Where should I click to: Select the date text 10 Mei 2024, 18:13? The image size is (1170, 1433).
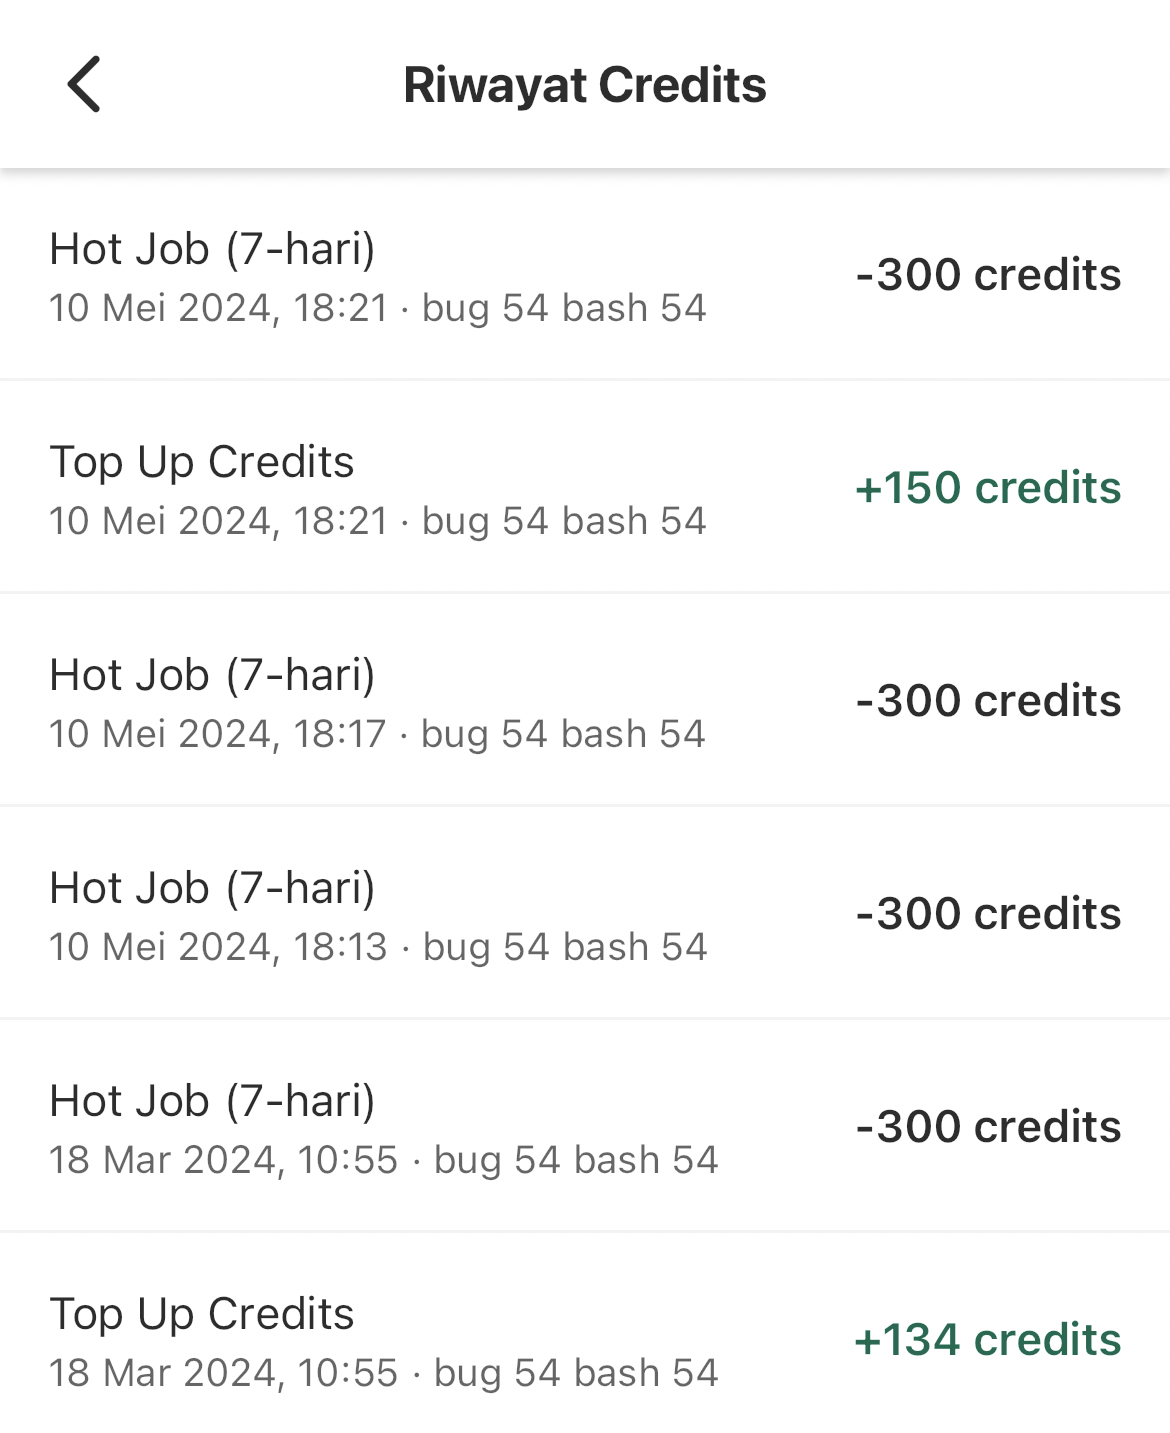tap(218, 948)
